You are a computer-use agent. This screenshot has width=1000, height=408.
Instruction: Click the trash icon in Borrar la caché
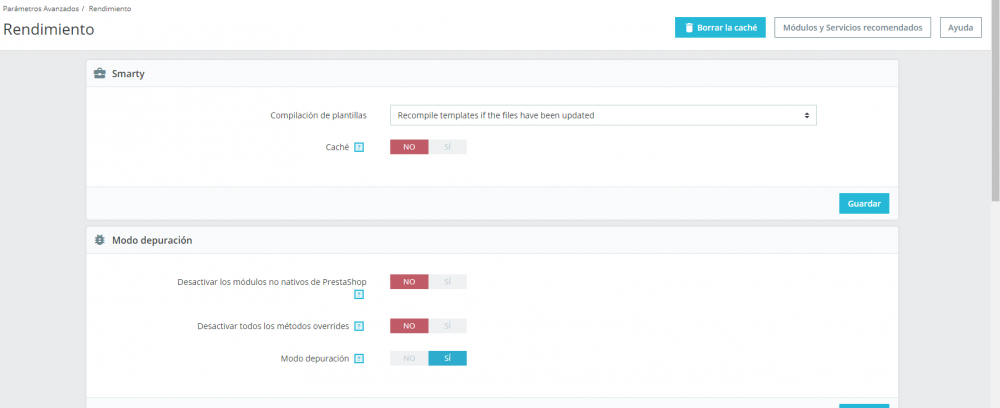click(x=689, y=27)
